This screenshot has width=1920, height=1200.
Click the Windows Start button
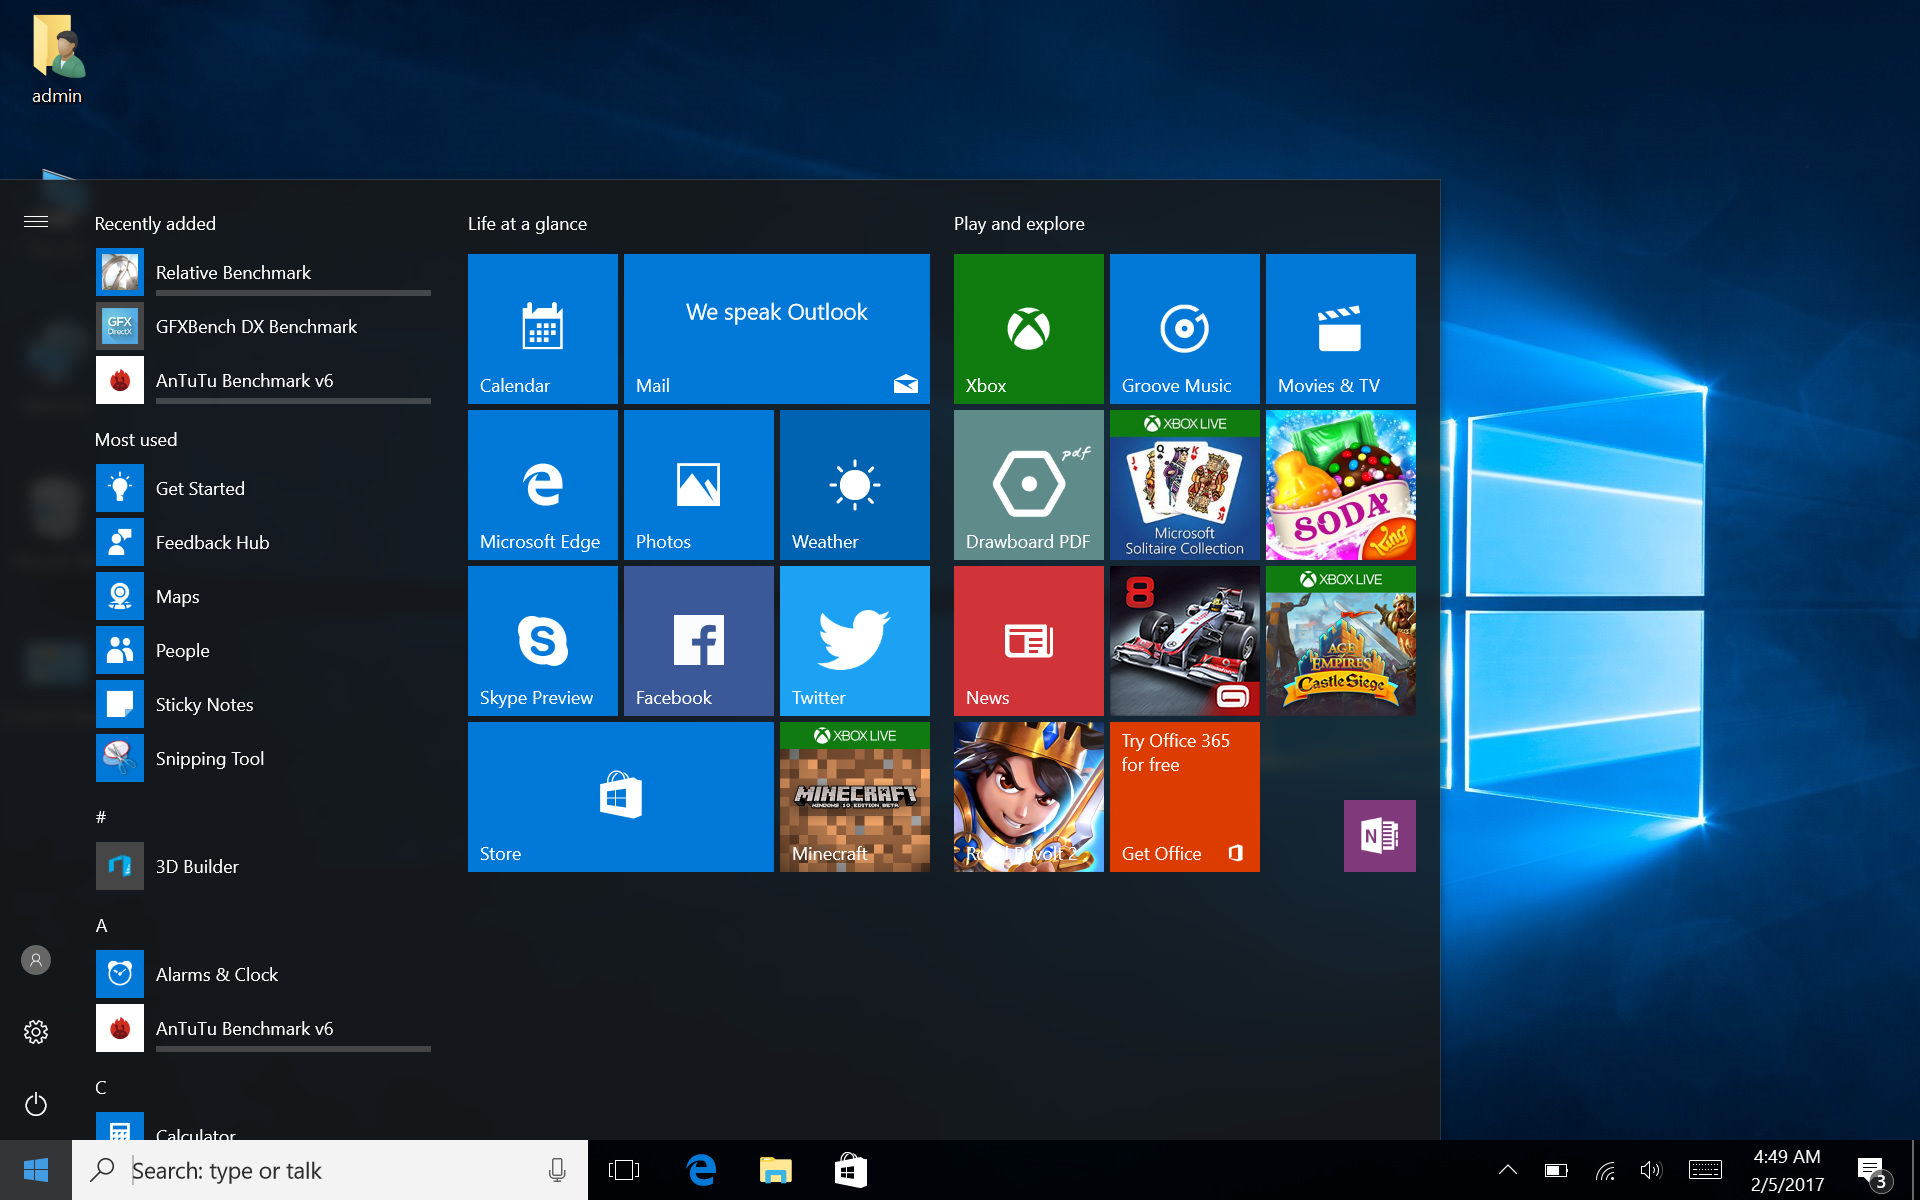coord(36,1170)
